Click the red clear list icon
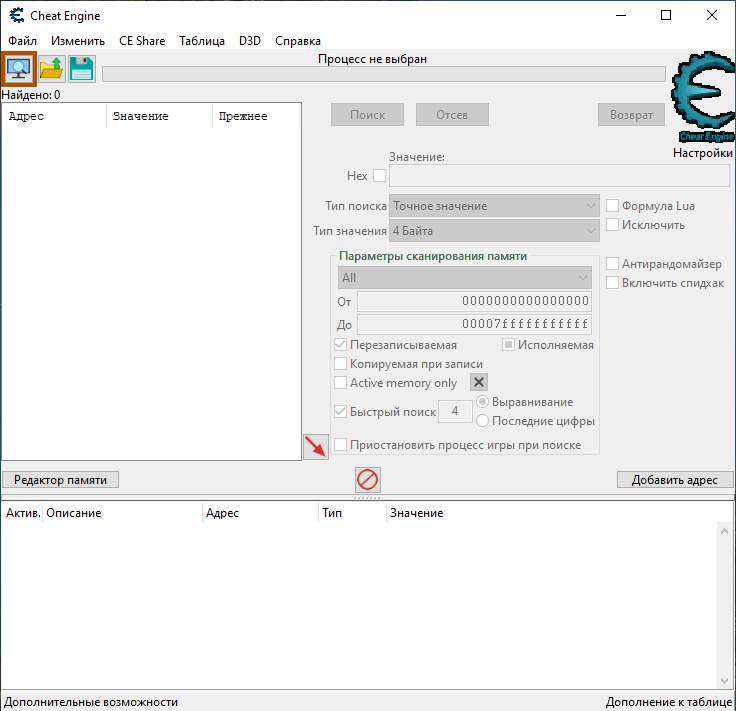736x711 pixels. [x=367, y=480]
